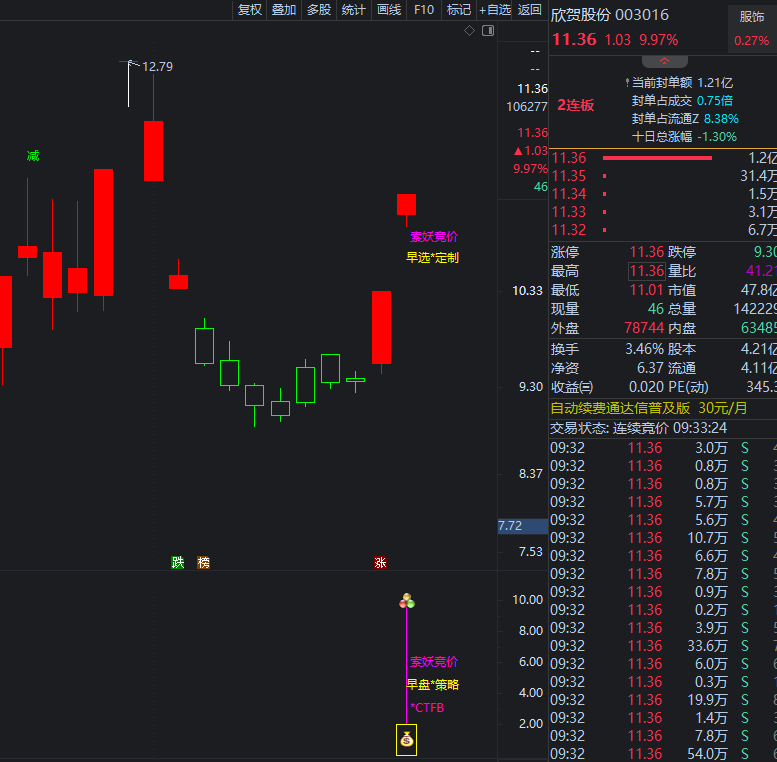Click the three colored balls icon

pos(407,600)
